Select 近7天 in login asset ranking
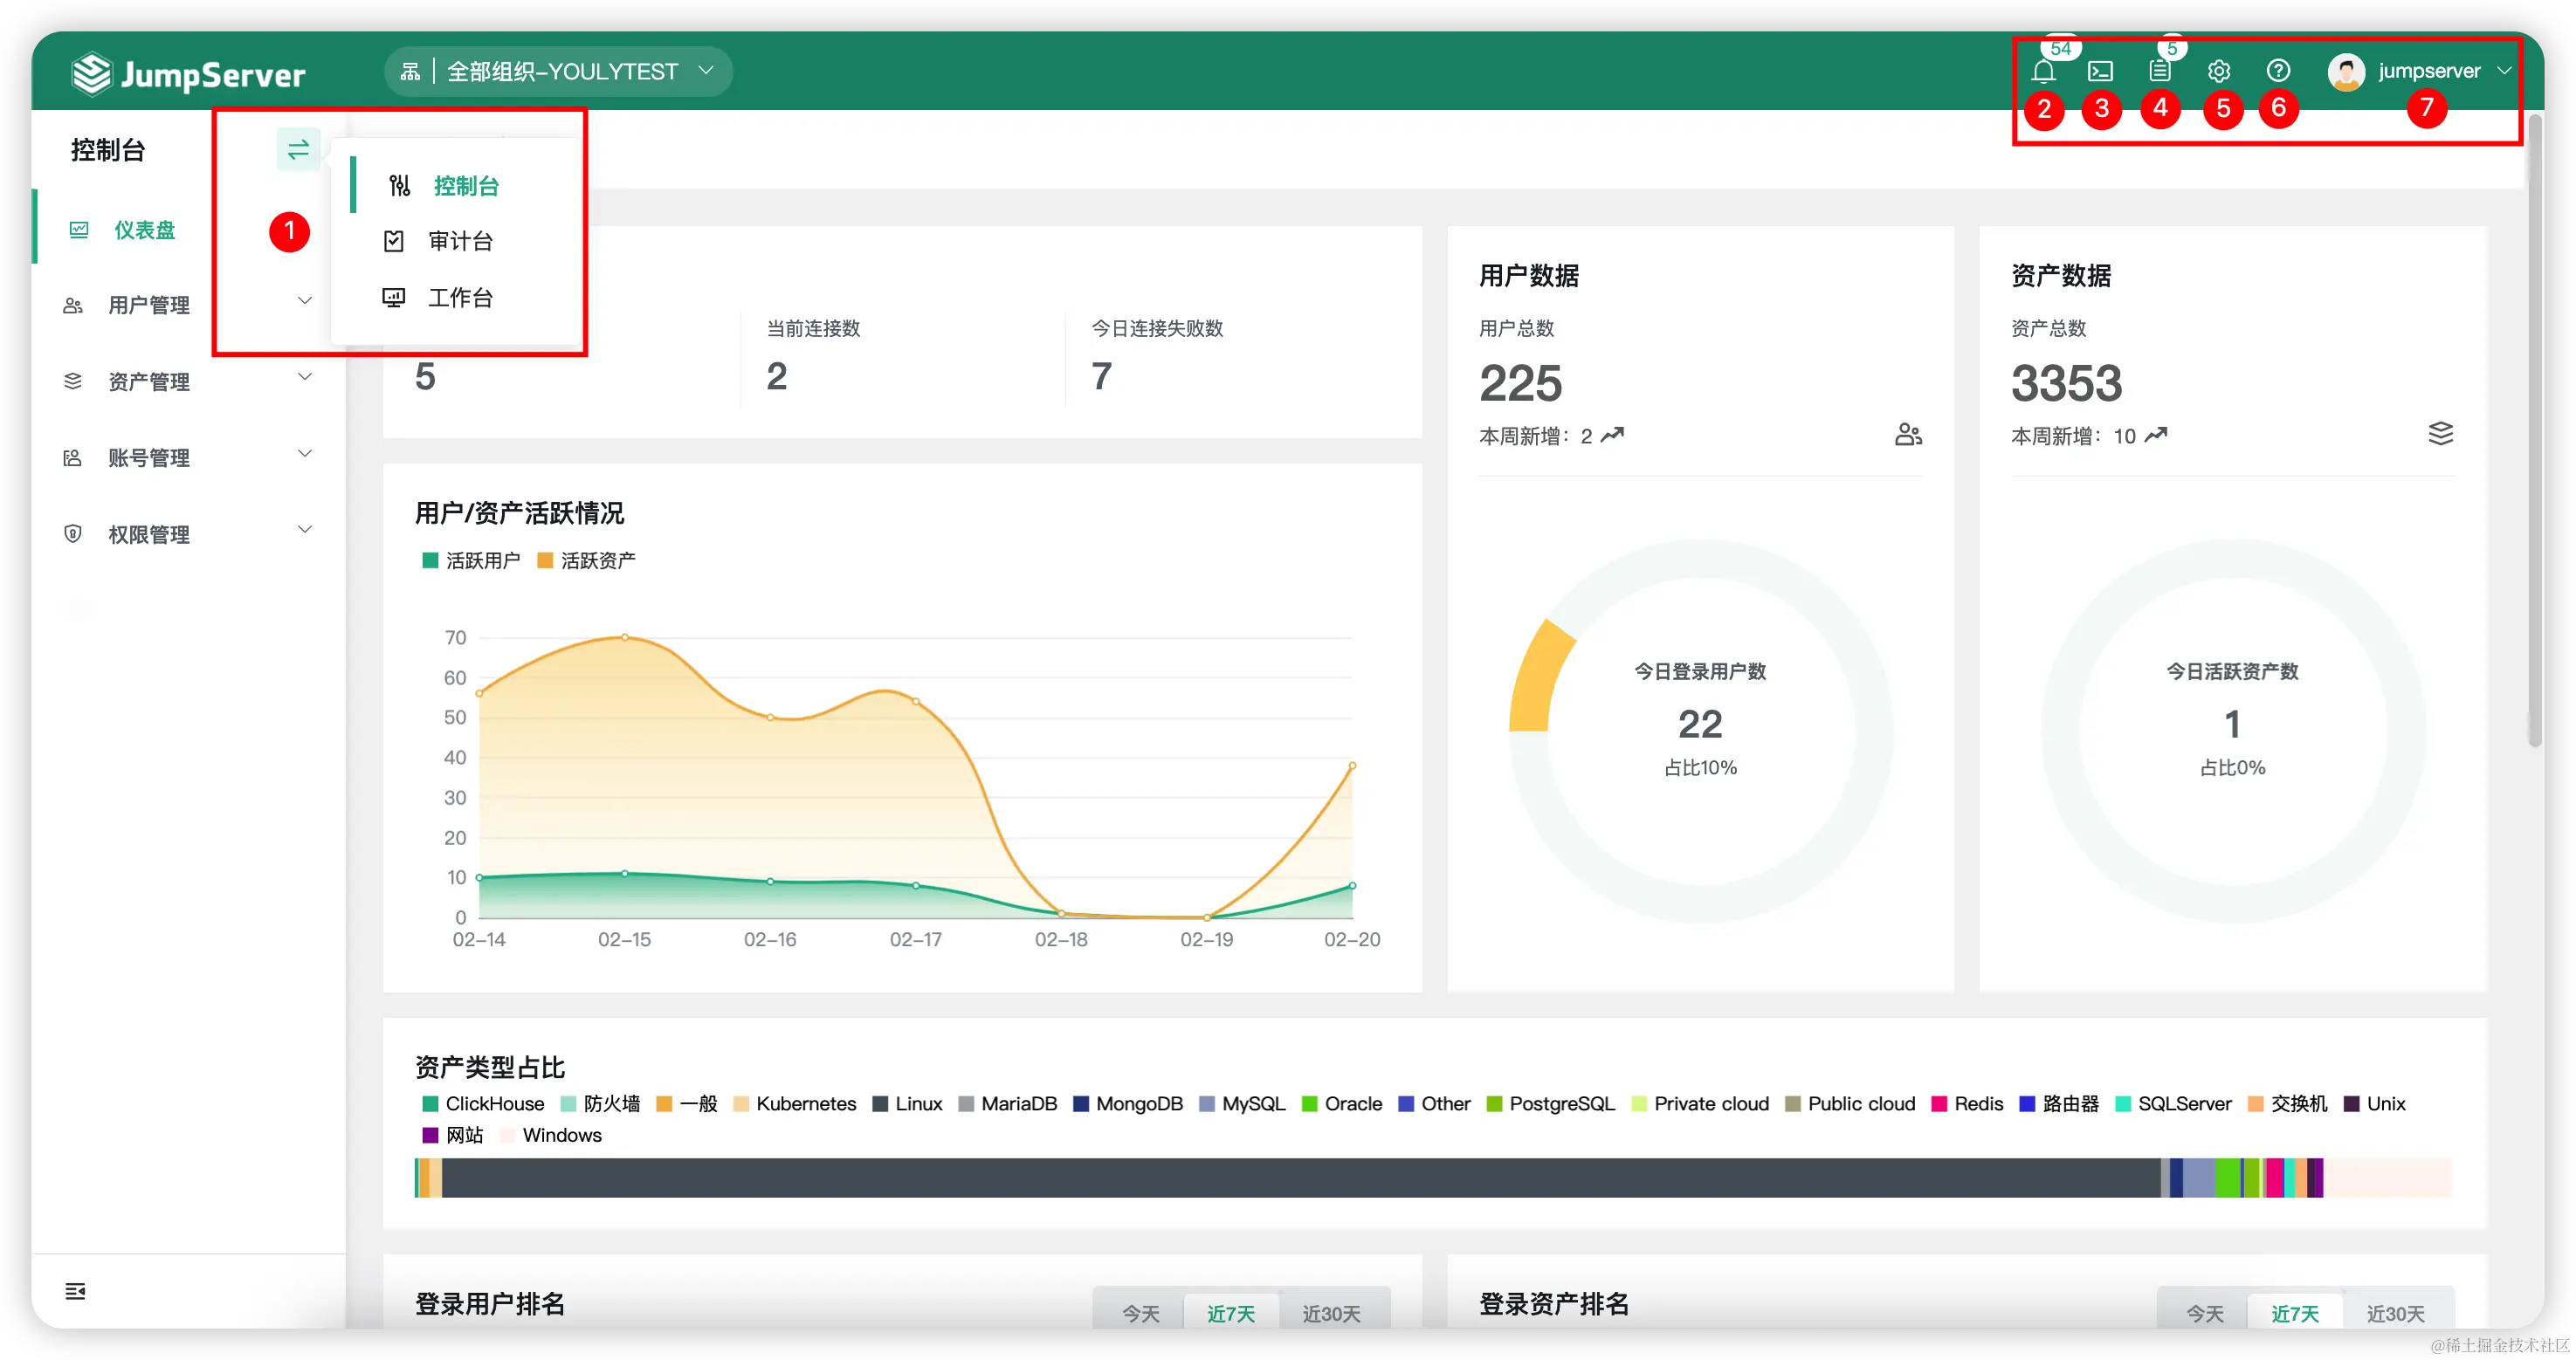This screenshot has height=1360, width=2576. click(x=2294, y=1313)
